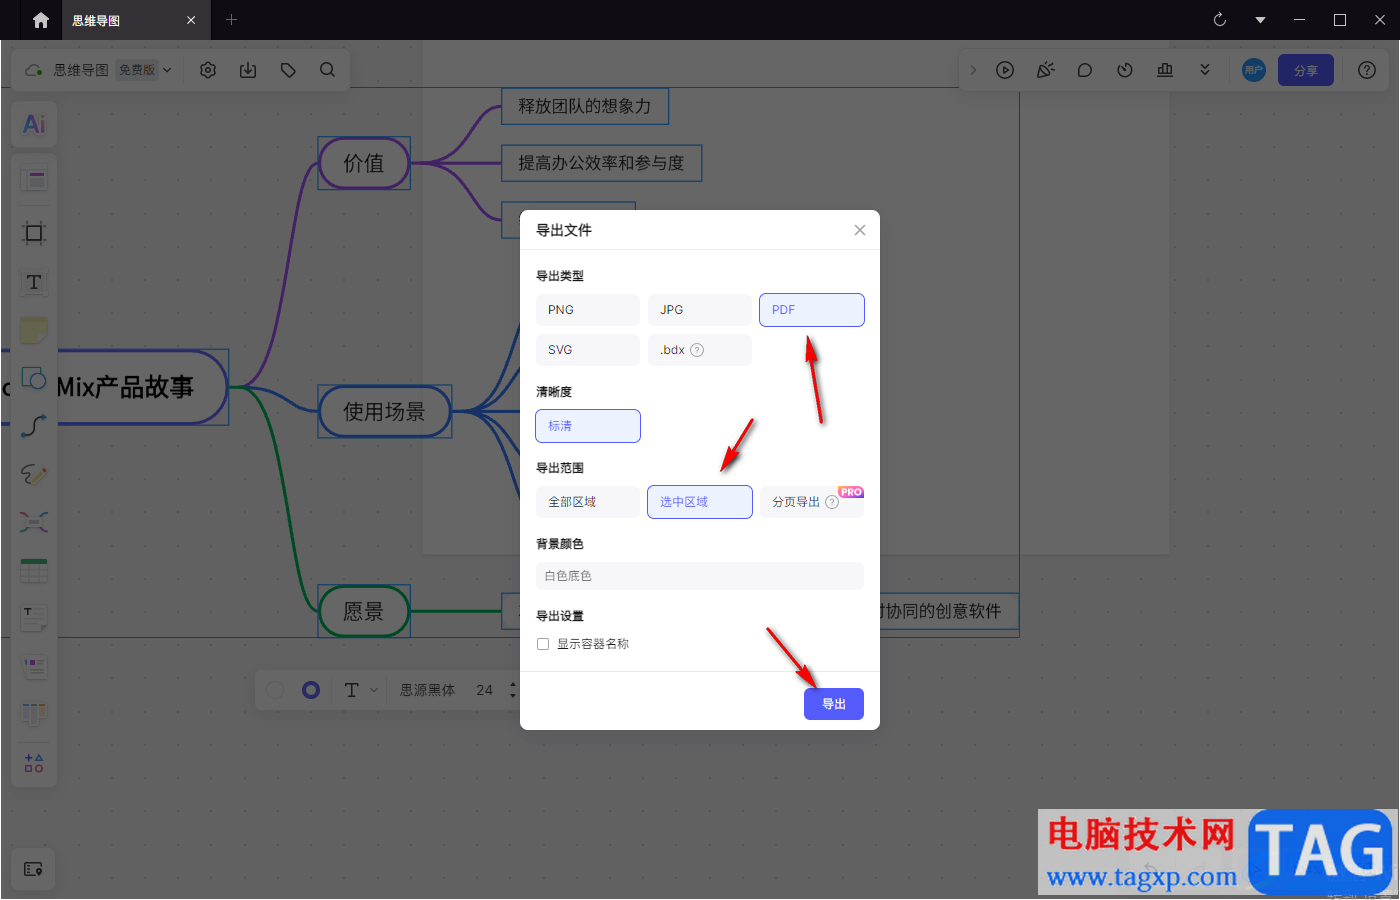Click the refresh icon in title bar
This screenshot has height=900, width=1400.
tap(1220, 20)
